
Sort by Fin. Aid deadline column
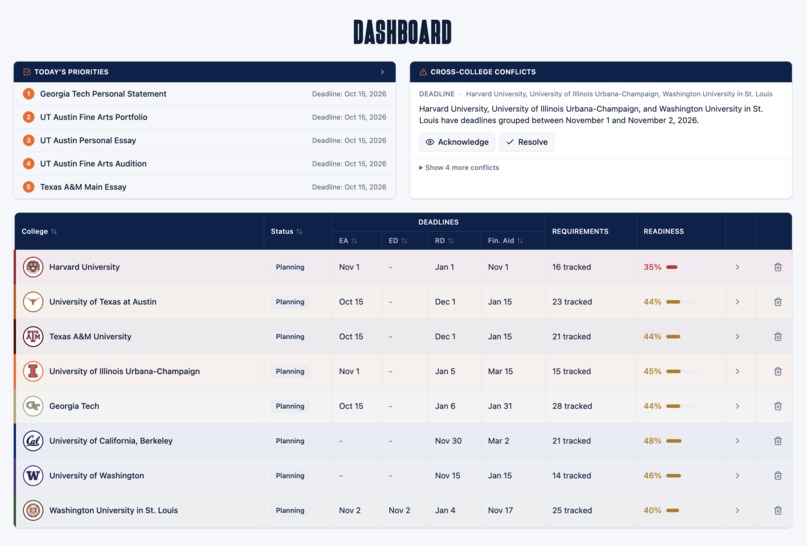pos(505,241)
